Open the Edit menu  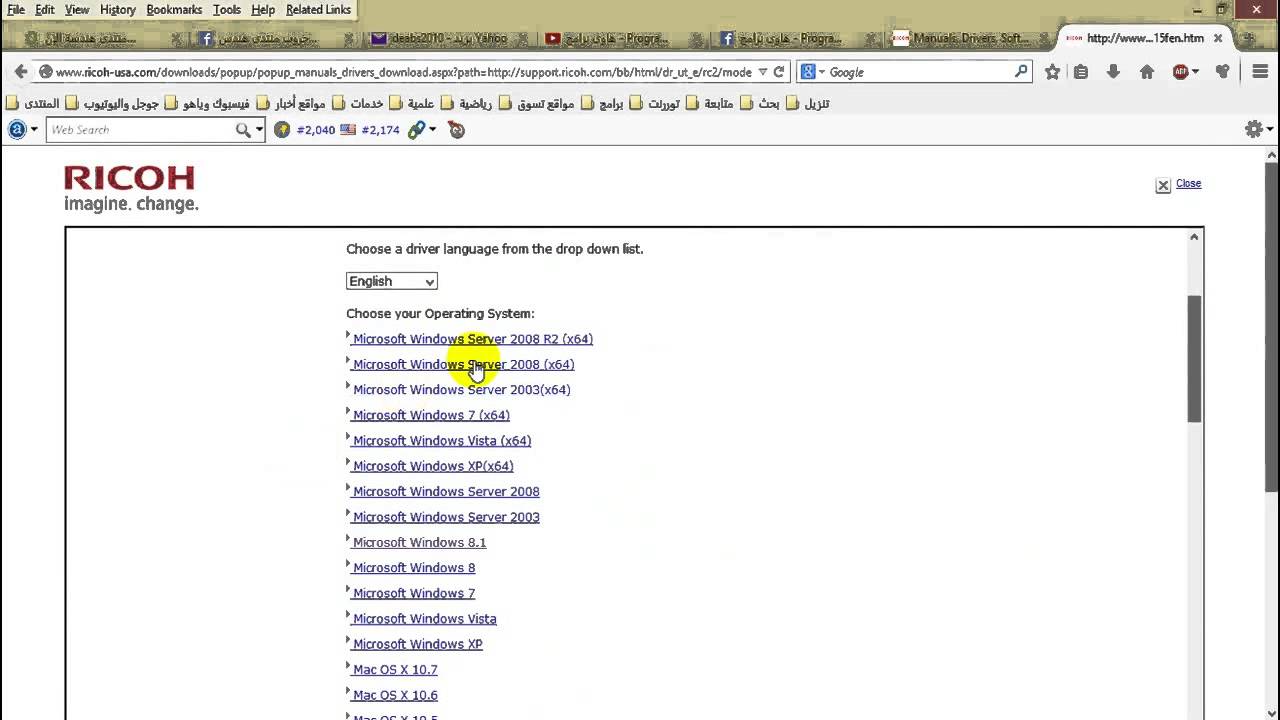45,9
